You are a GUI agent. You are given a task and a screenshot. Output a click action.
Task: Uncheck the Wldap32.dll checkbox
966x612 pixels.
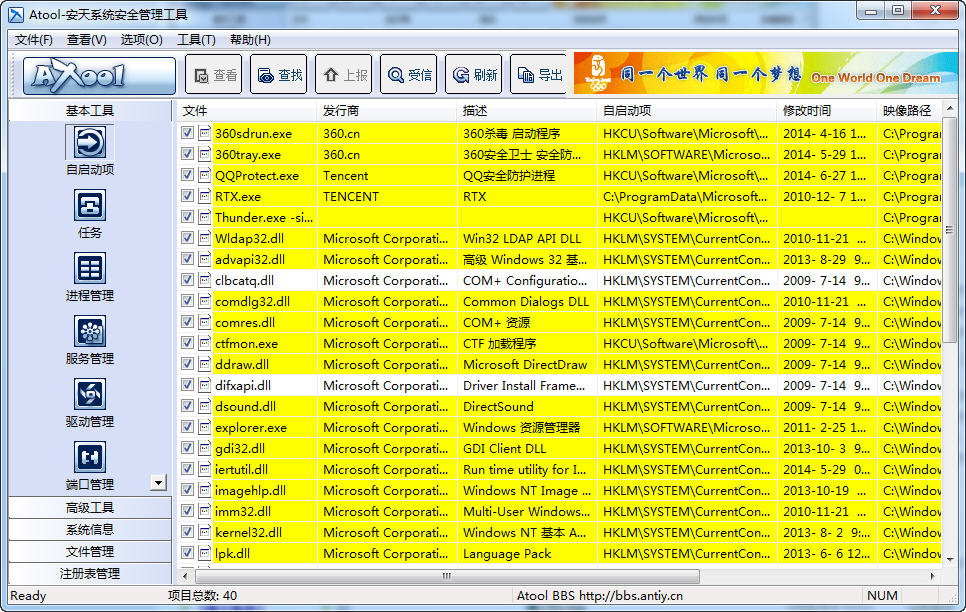coord(187,237)
